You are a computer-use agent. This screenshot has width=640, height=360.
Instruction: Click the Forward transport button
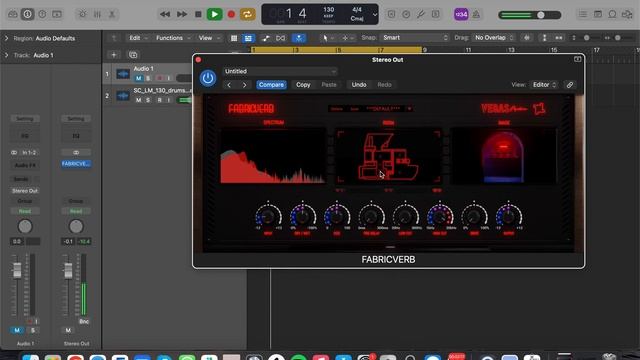coord(182,14)
